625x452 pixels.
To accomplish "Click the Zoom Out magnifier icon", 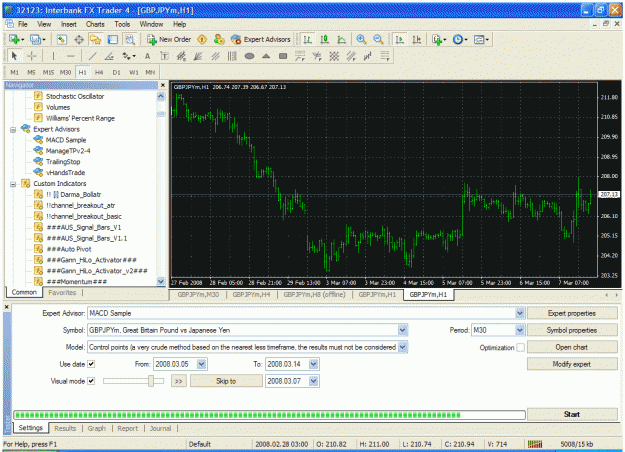I will point(378,39).
